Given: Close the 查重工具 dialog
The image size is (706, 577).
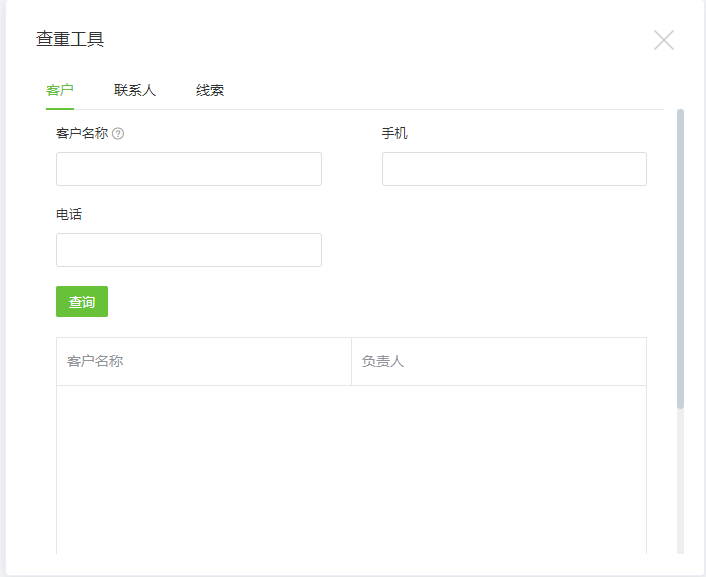Looking at the screenshot, I should click(664, 40).
